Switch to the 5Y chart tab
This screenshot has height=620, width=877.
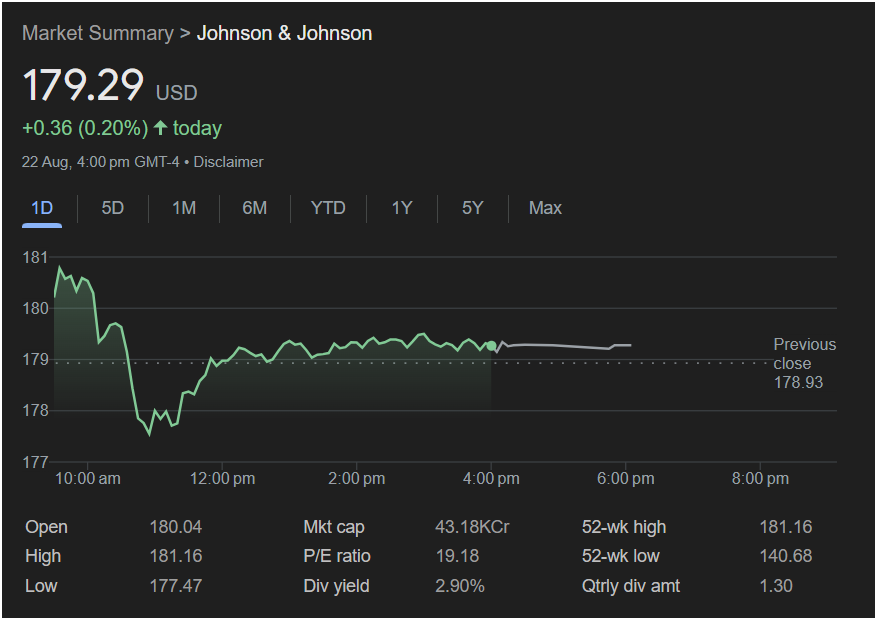[473, 208]
